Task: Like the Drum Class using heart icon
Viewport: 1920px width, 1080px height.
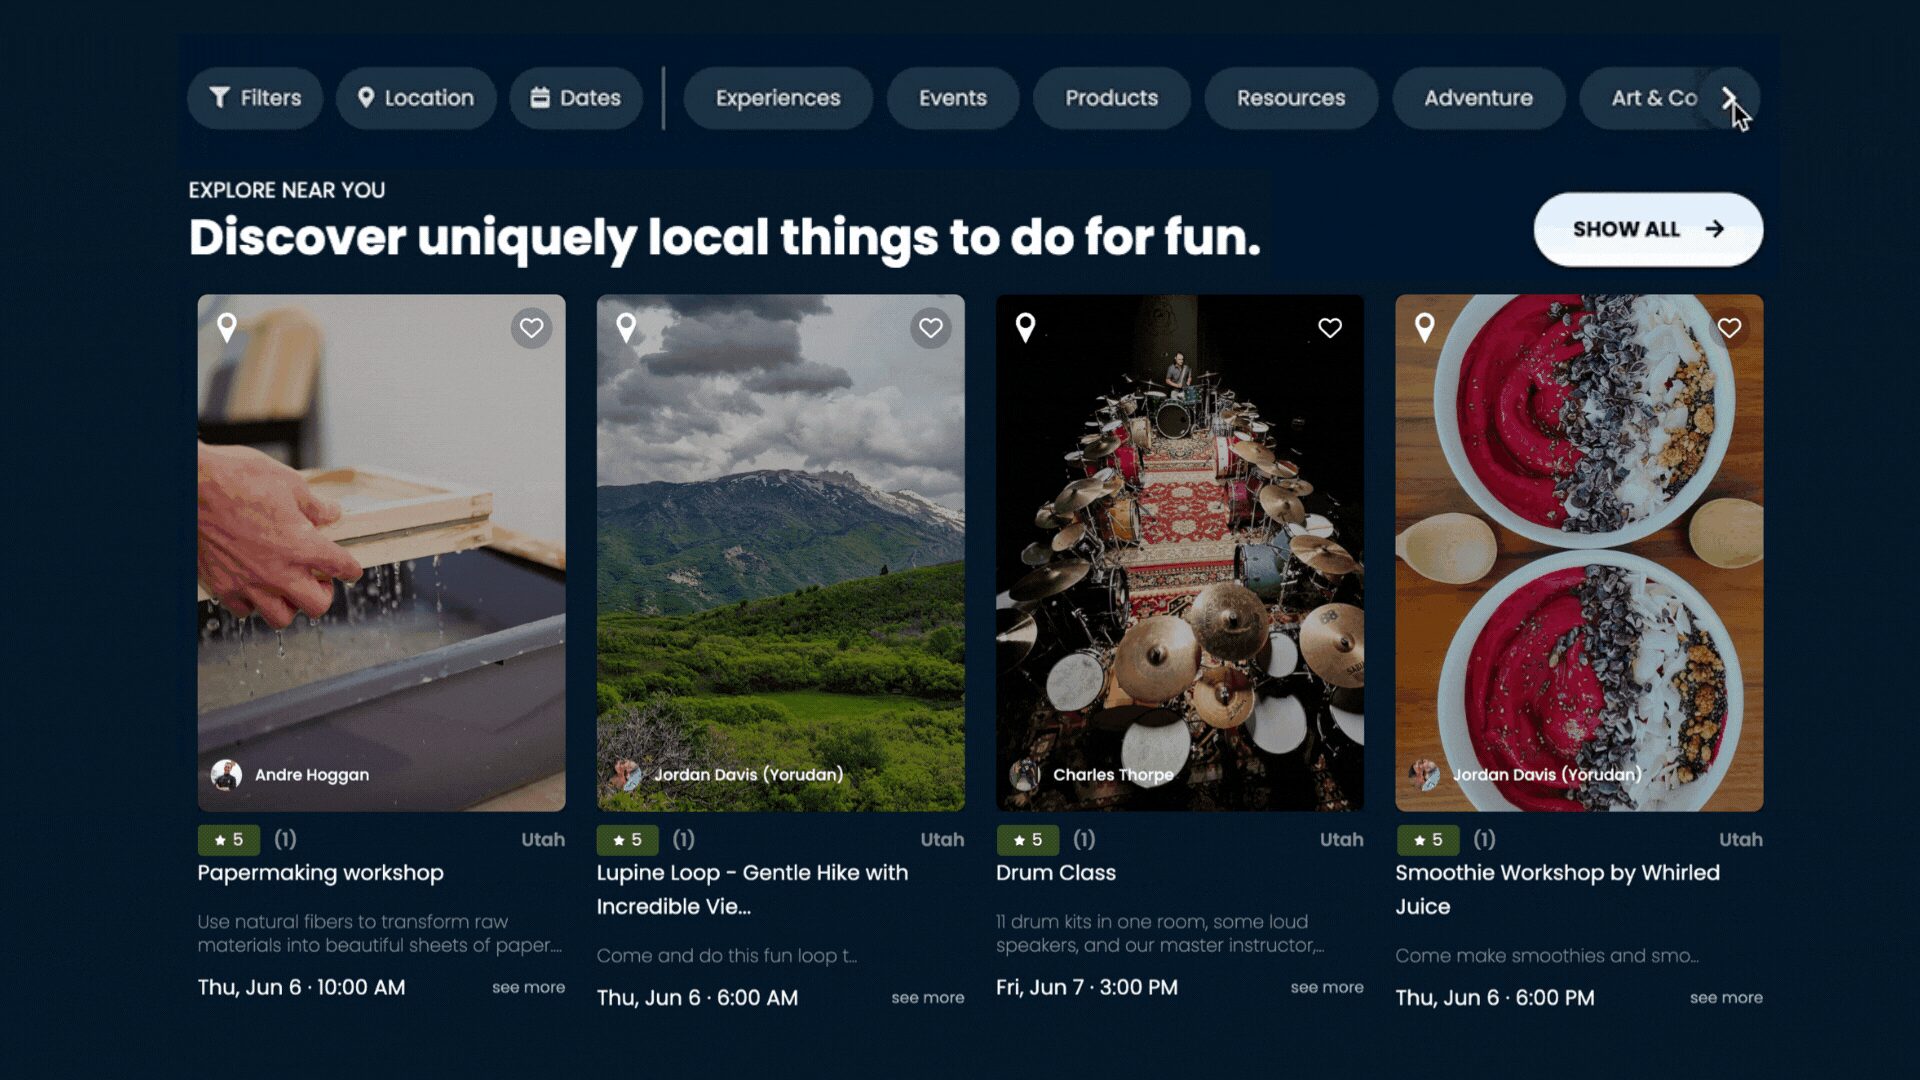Action: pos(1329,328)
